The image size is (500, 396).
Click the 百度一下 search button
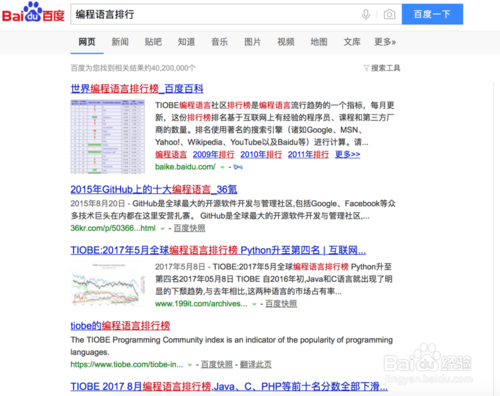click(x=432, y=14)
